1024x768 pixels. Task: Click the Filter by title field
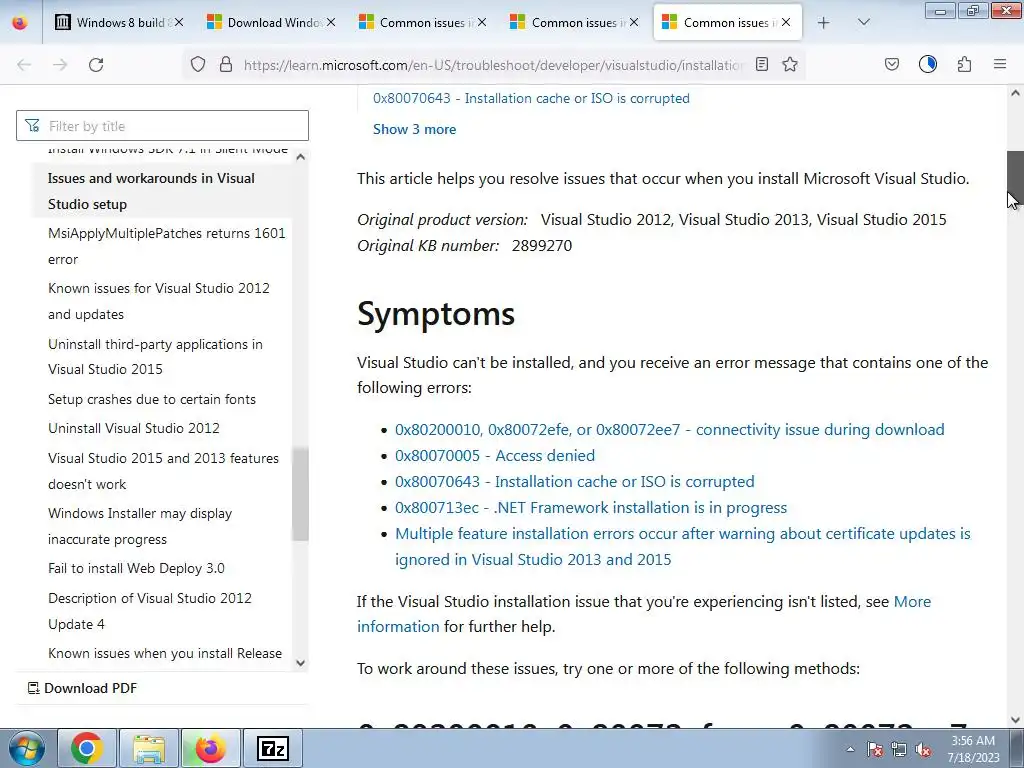(163, 126)
